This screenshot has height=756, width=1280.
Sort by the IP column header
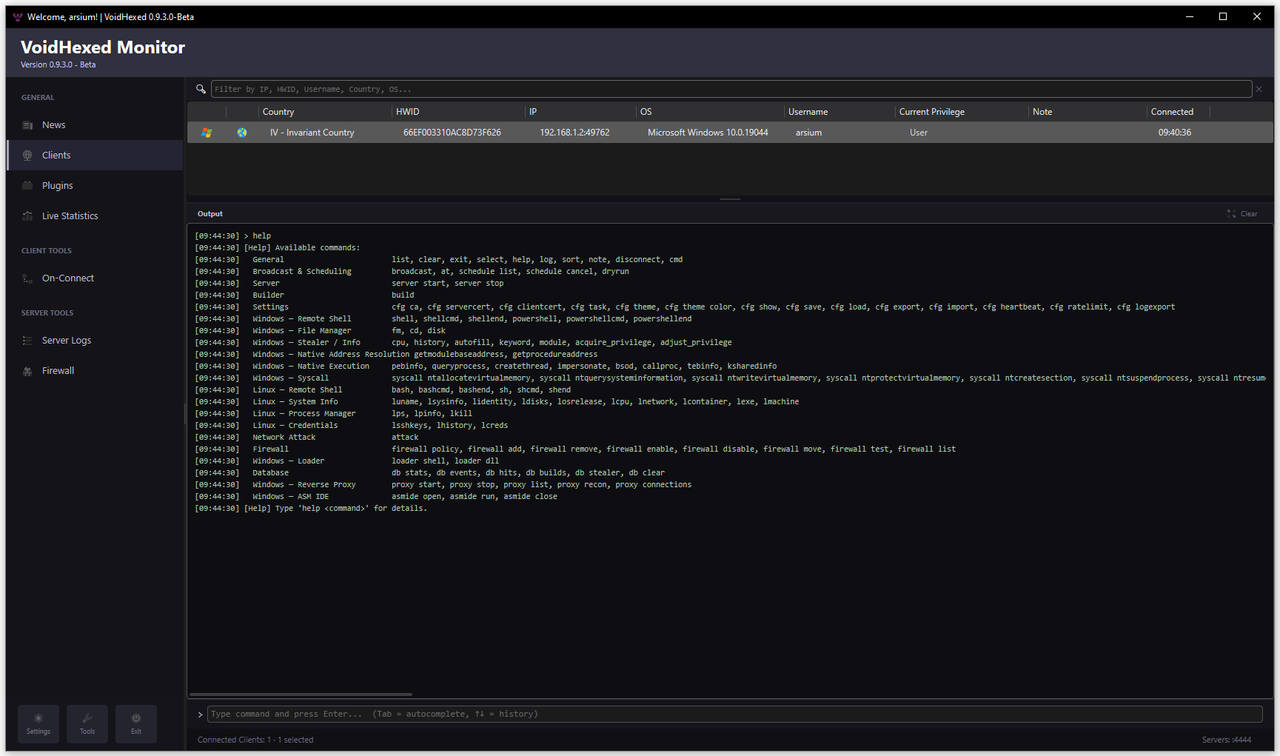[581, 112]
